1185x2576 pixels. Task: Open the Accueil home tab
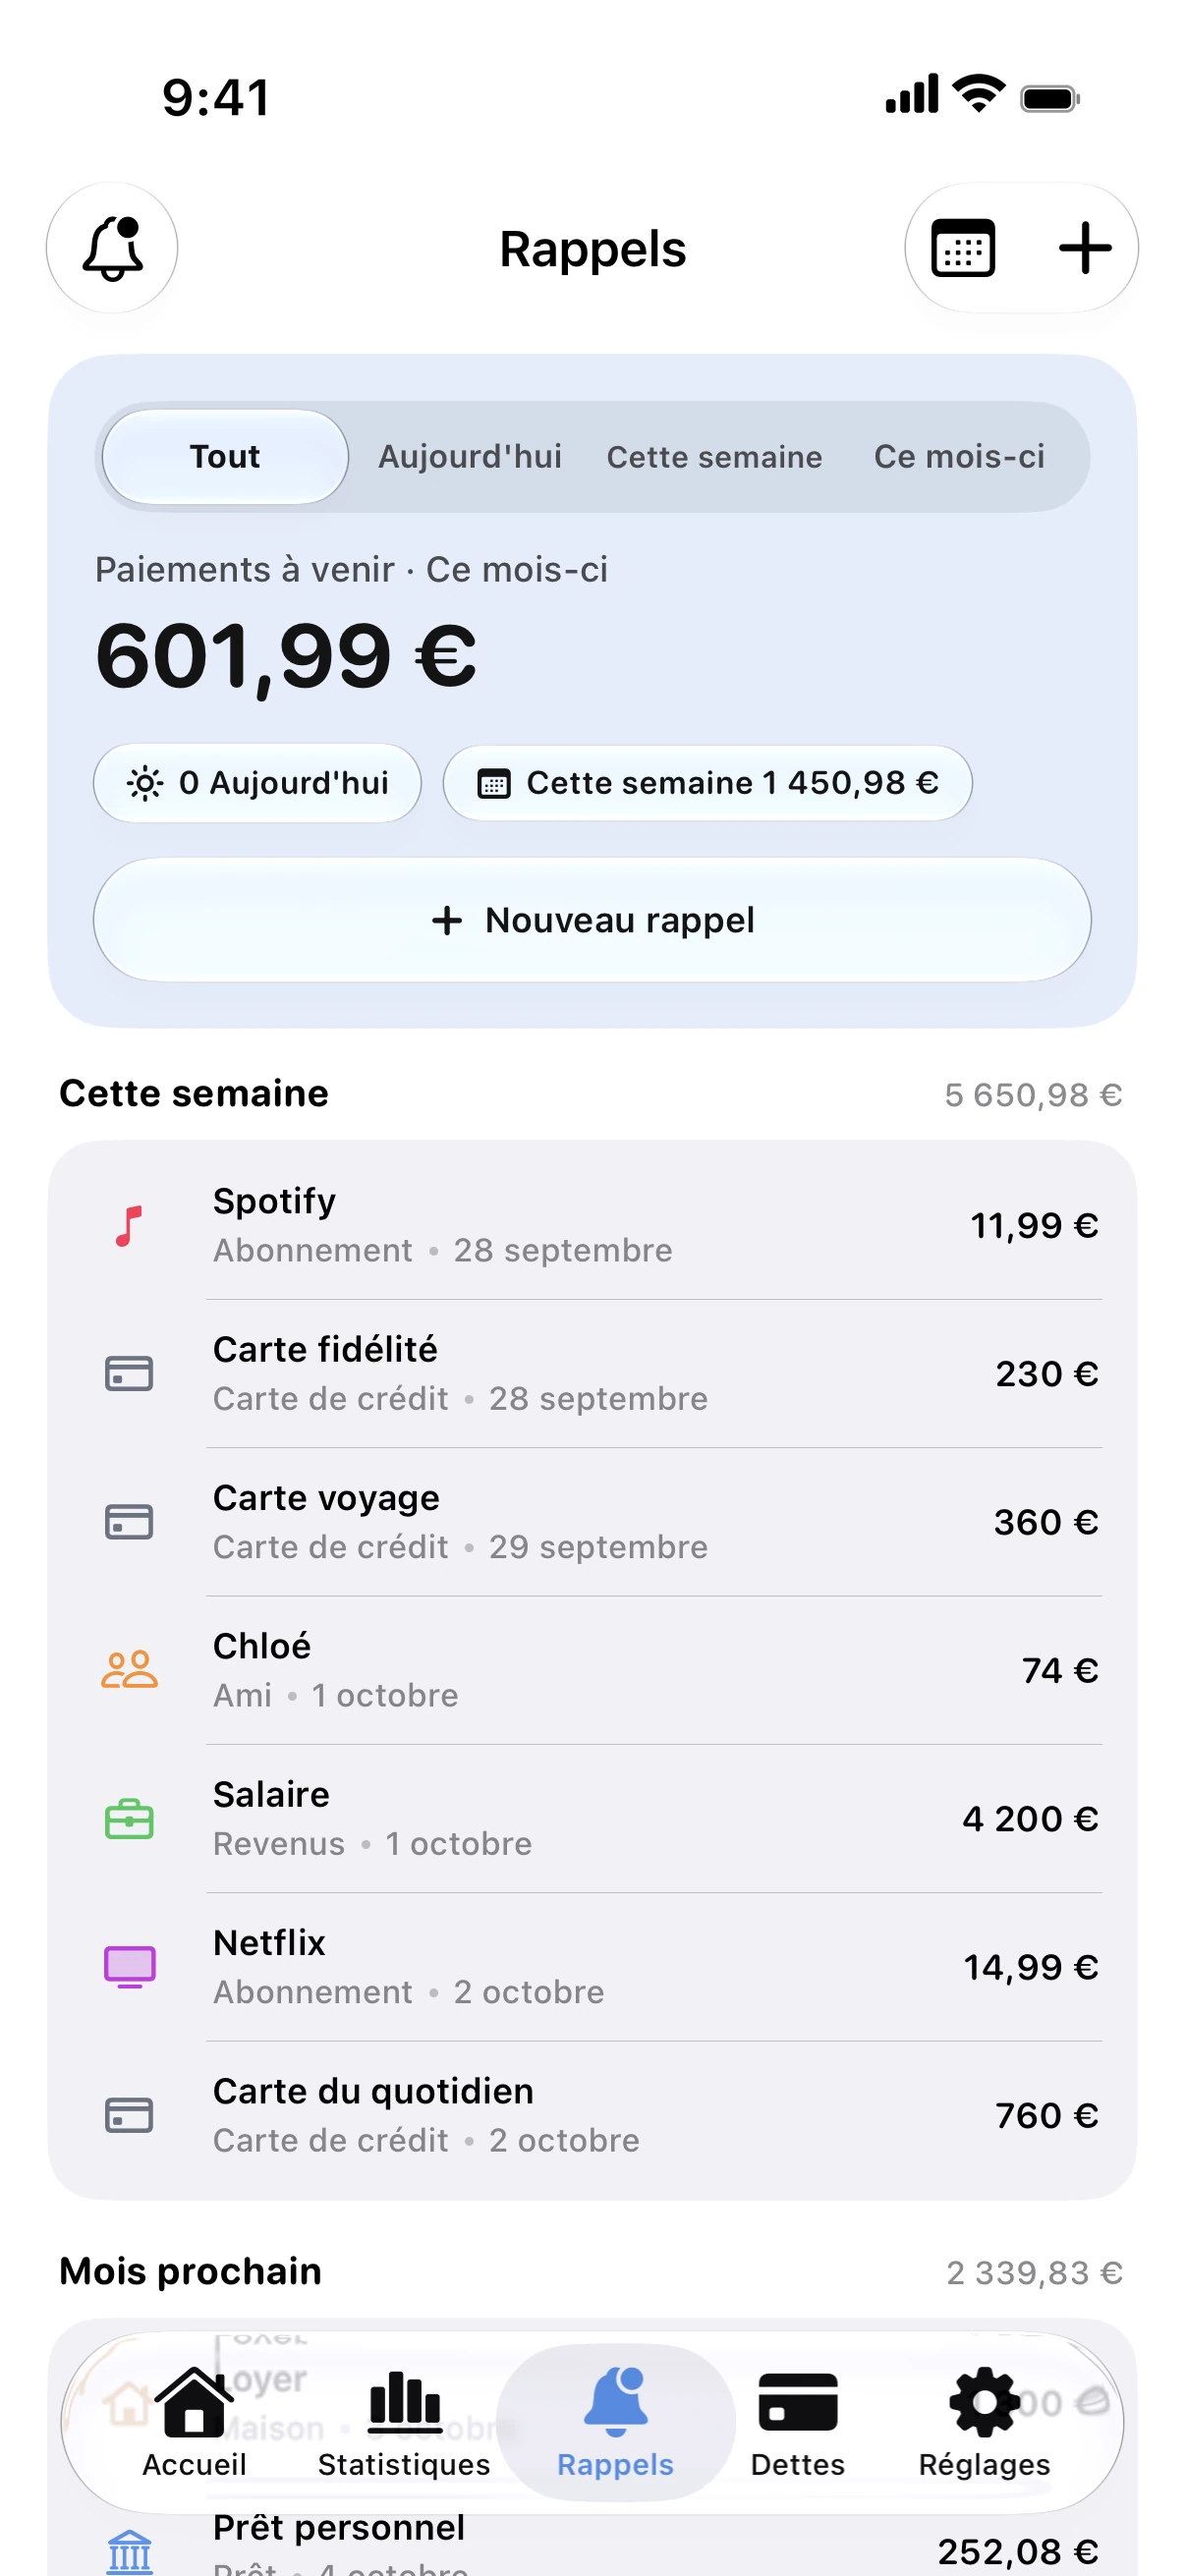(x=194, y=2423)
